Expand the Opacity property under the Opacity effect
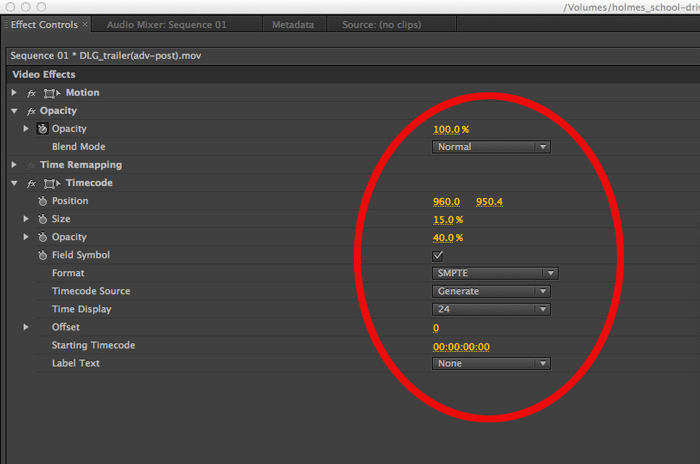Image resolution: width=700 pixels, height=464 pixels. (x=26, y=129)
